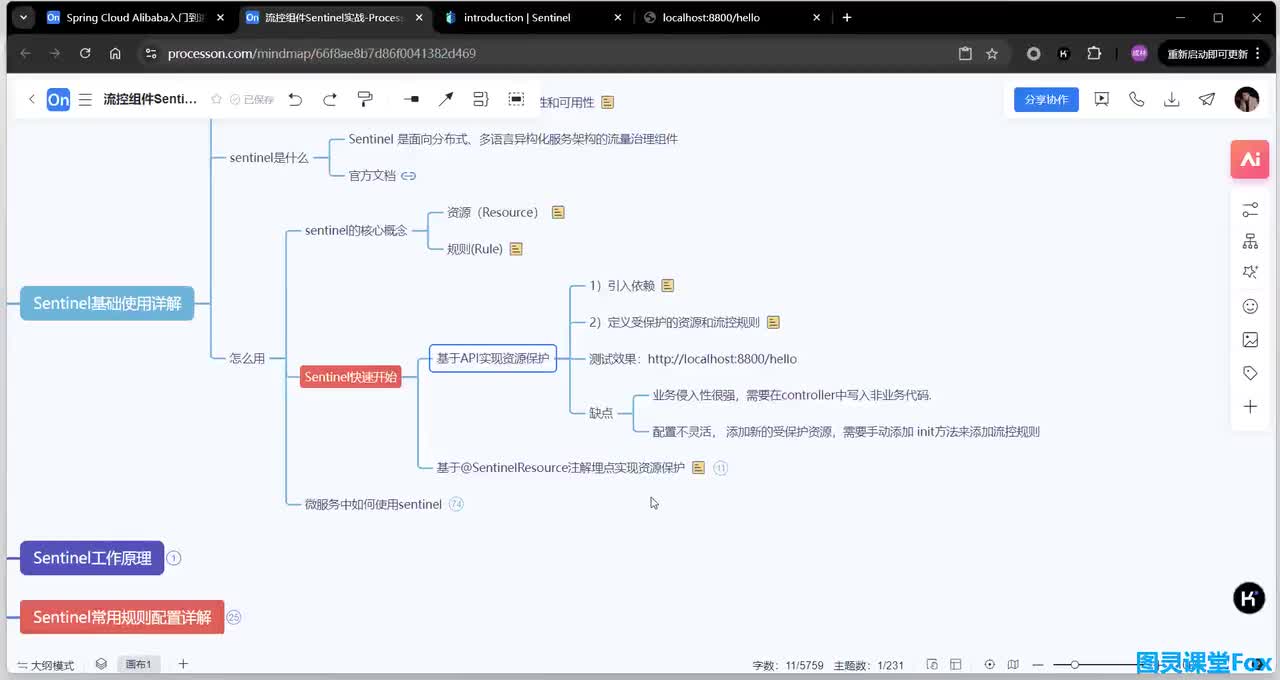
Task: Open the user avatar menu
Action: click(1246, 99)
